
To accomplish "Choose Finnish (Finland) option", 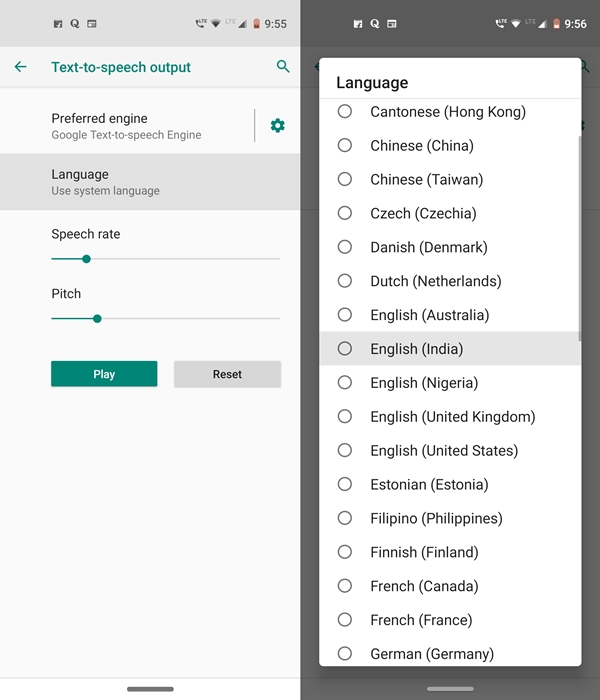I will [450, 552].
